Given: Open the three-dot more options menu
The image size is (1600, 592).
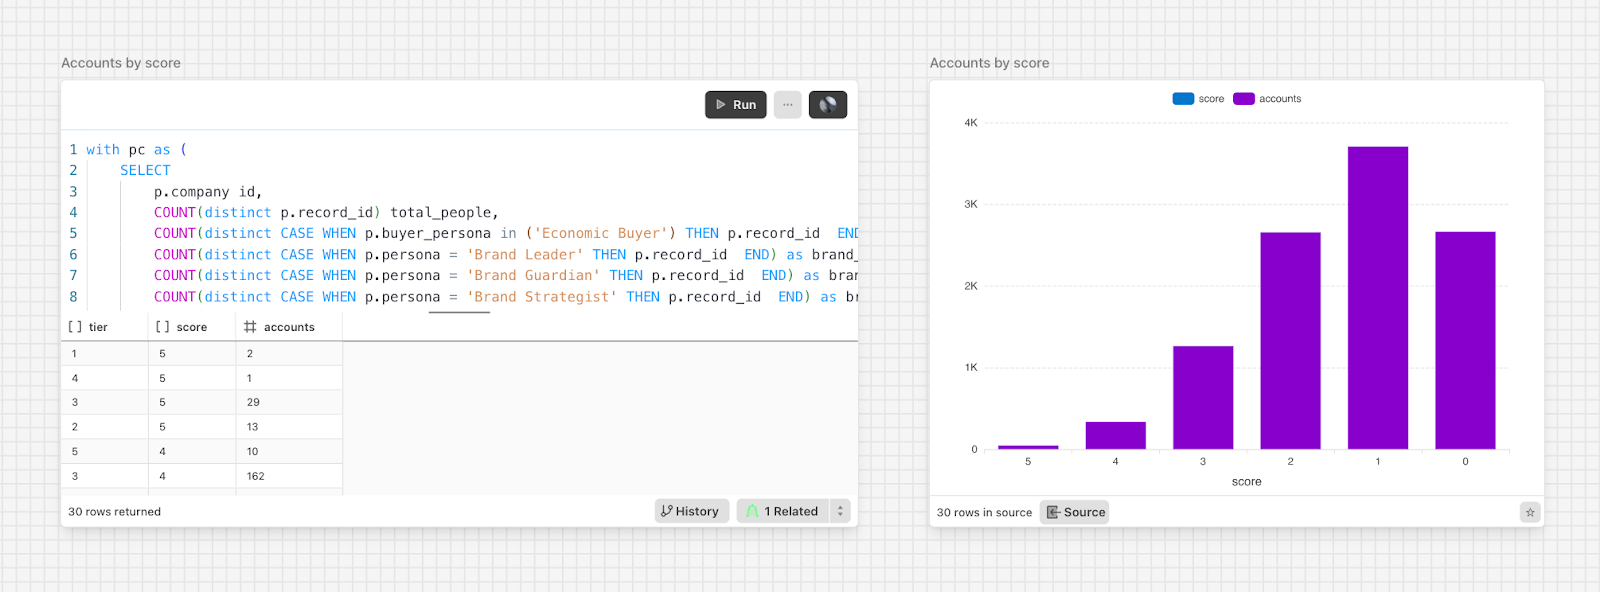Looking at the screenshot, I should pos(788,105).
